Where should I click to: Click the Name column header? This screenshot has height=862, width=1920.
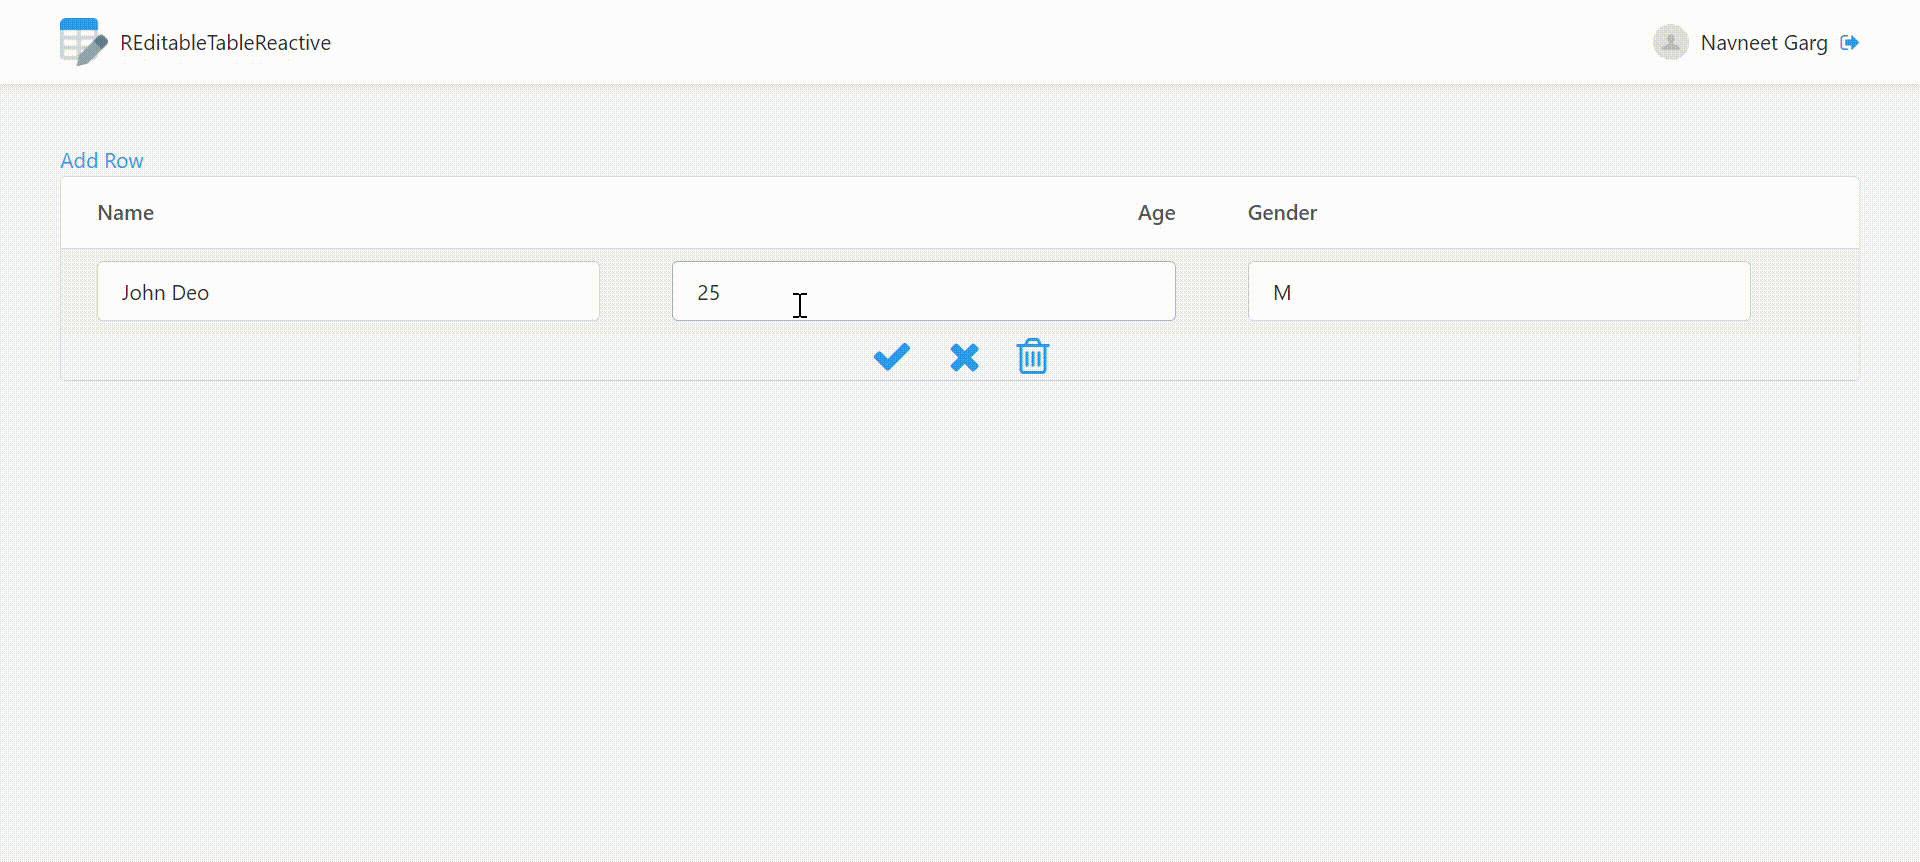click(125, 213)
